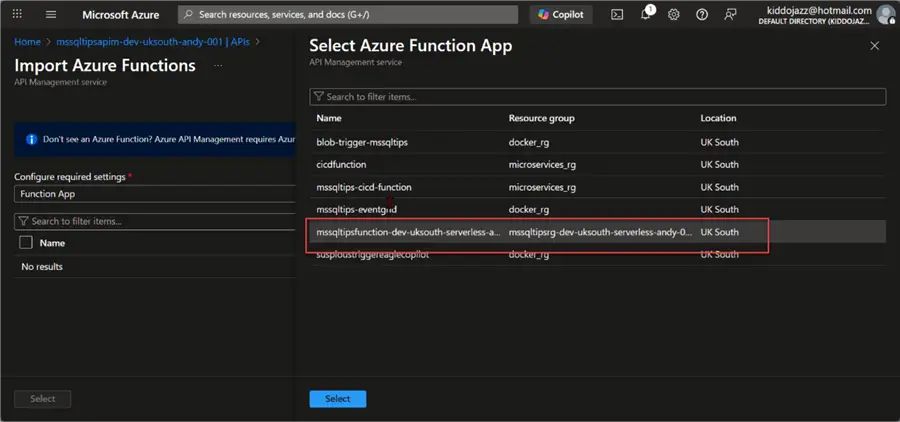The image size is (900, 422).
Task: Open the Copilot button
Action: [x=561, y=14]
